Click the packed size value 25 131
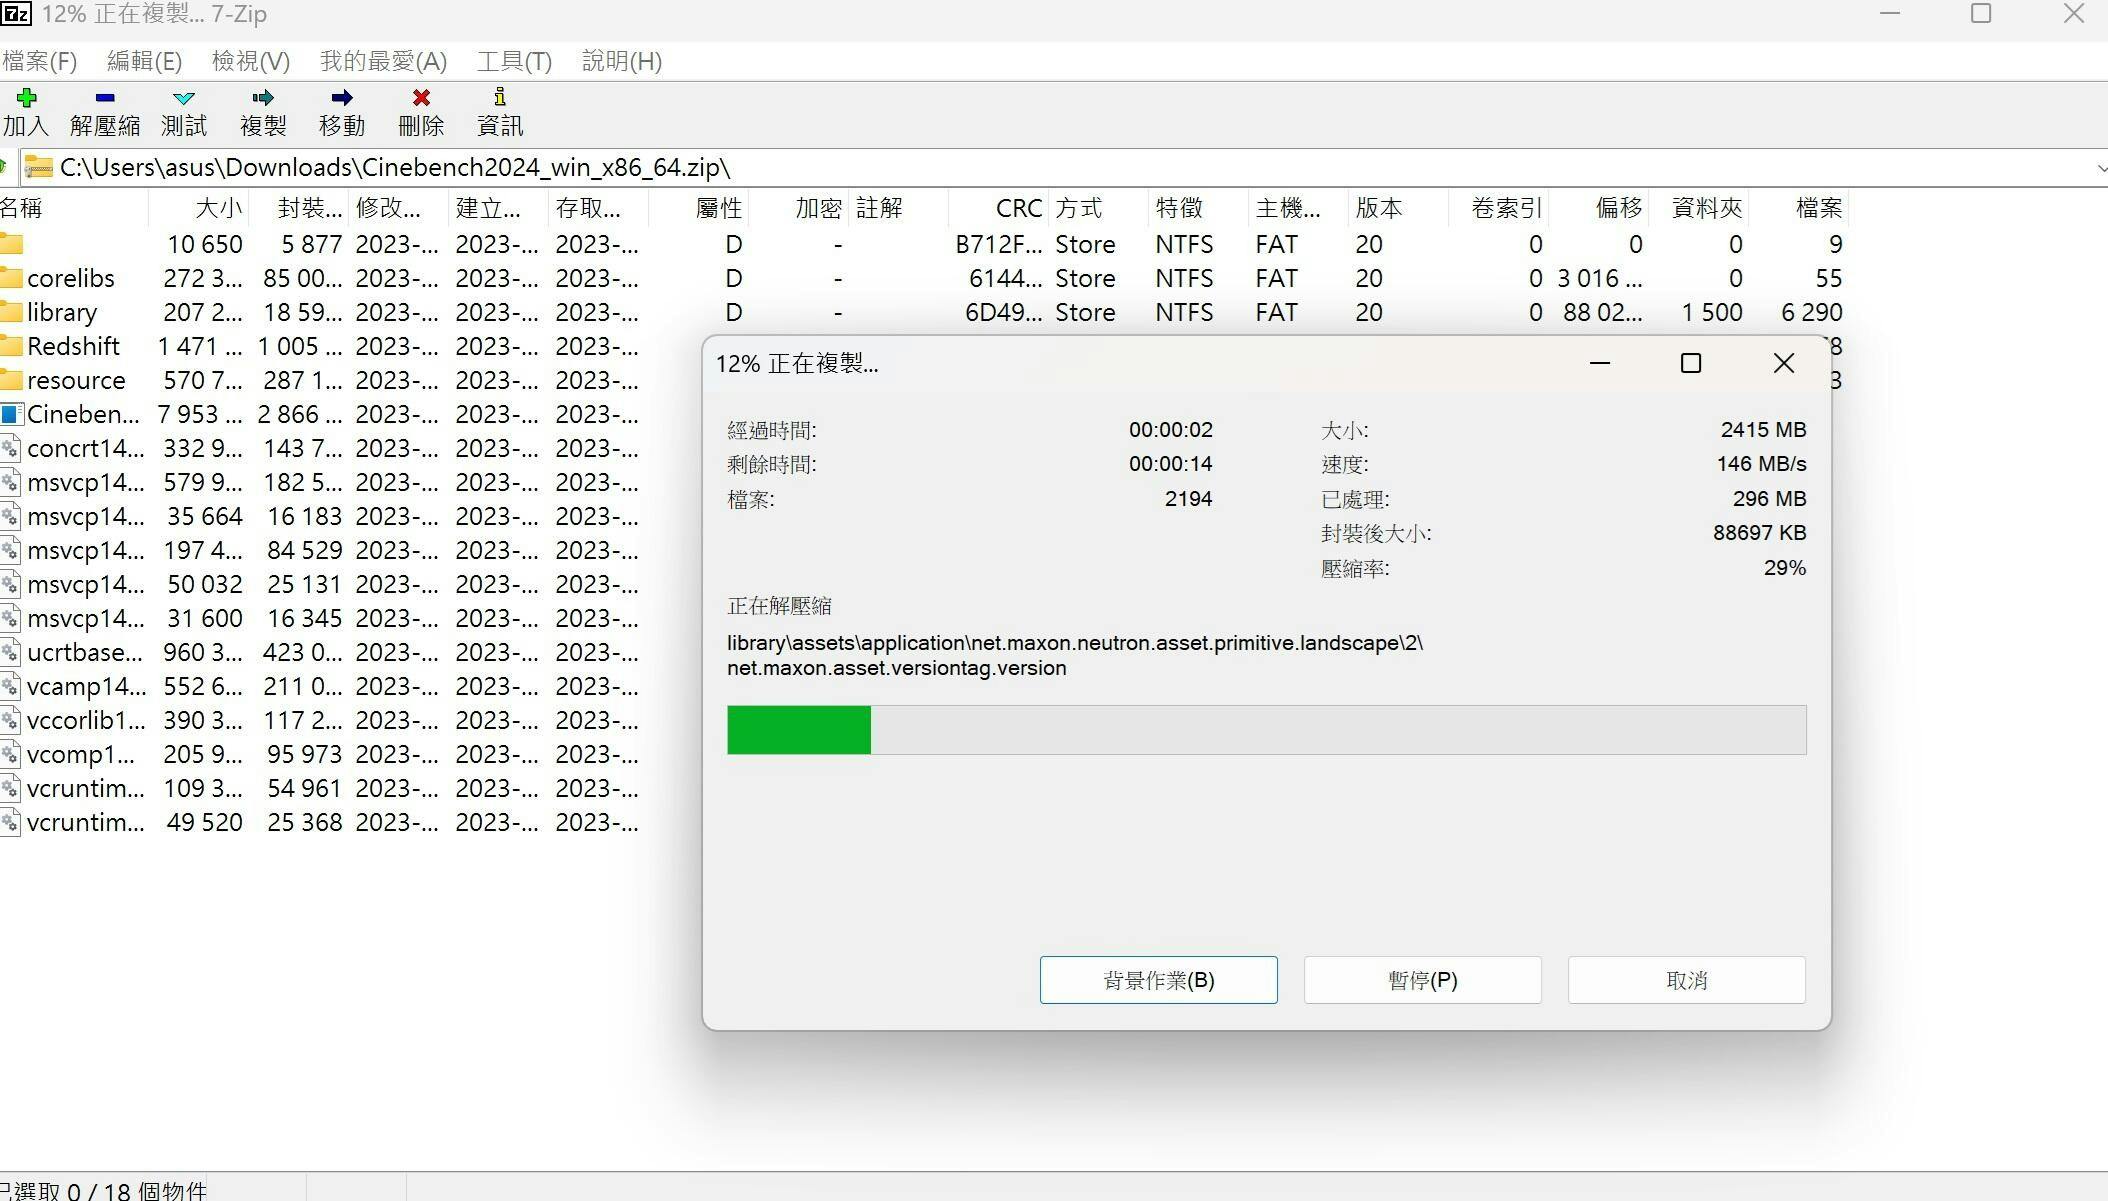This screenshot has height=1201, width=2108. pyautogui.click(x=304, y=584)
